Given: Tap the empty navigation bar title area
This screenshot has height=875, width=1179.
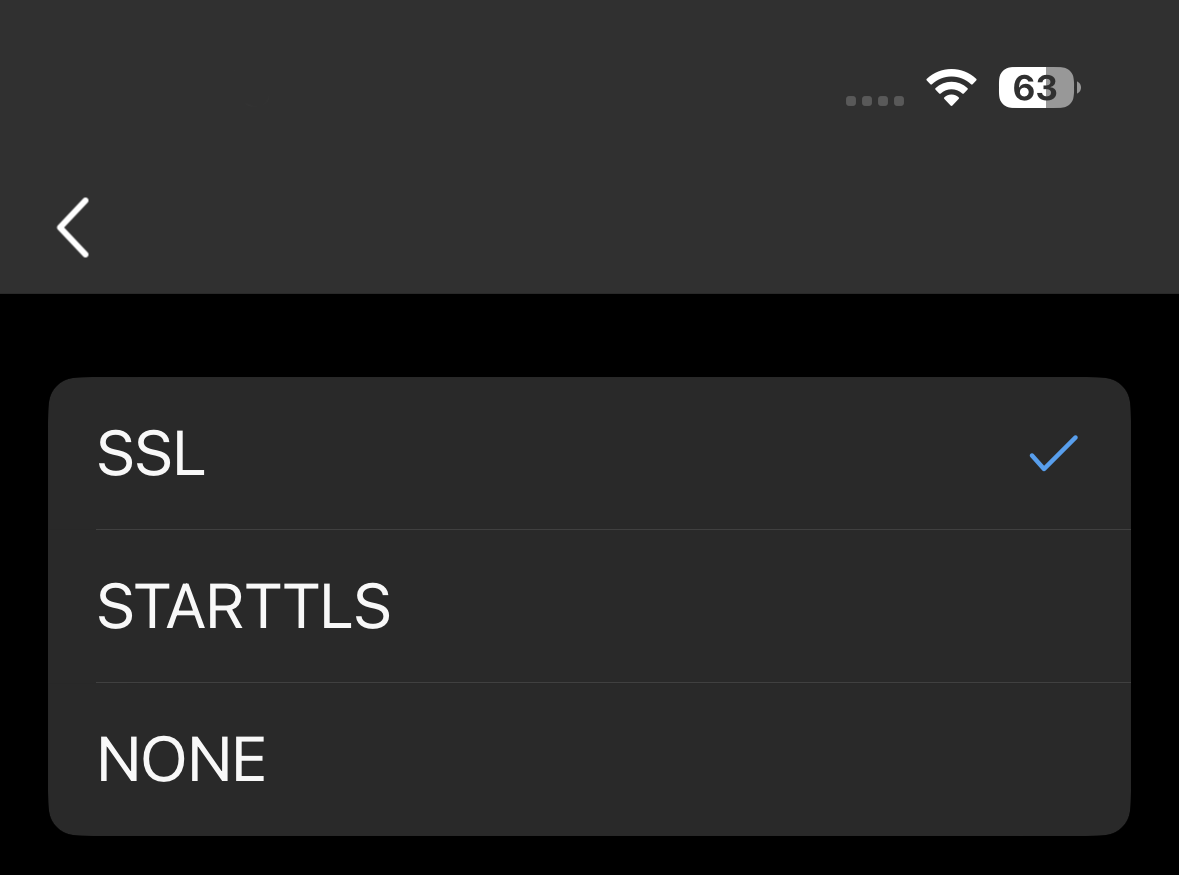Looking at the screenshot, I should (x=590, y=228).
